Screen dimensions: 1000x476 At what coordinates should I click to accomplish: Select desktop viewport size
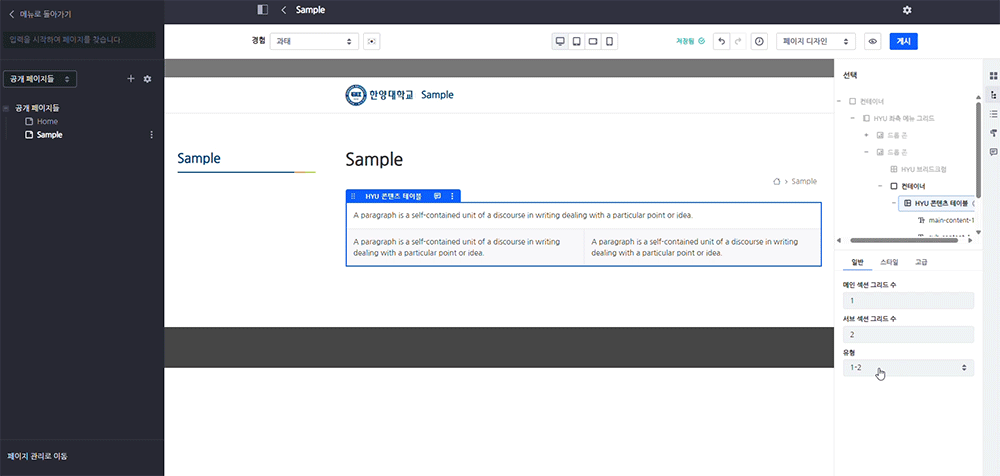[560, 42]
